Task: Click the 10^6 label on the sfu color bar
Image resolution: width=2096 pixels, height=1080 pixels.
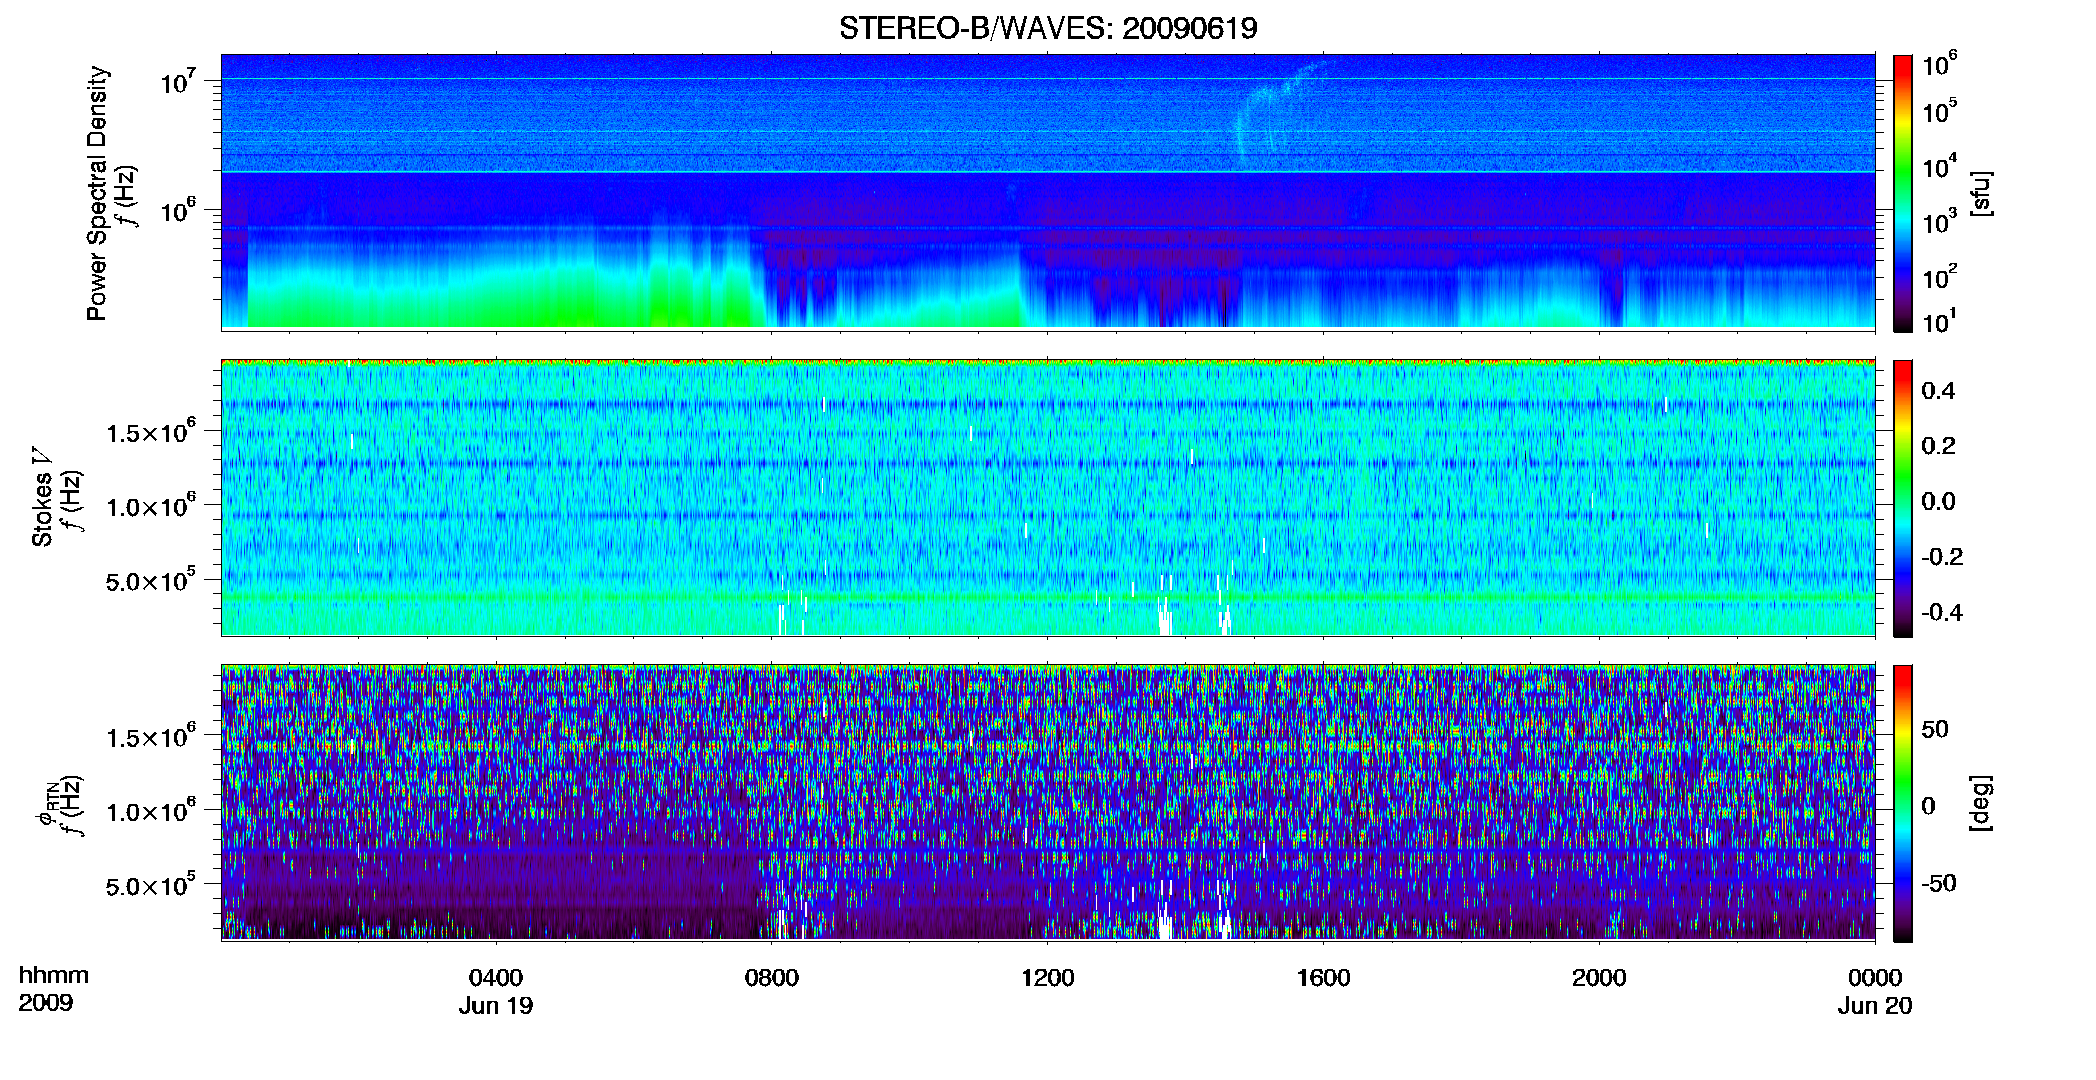Action: [x=1940, y=64]
